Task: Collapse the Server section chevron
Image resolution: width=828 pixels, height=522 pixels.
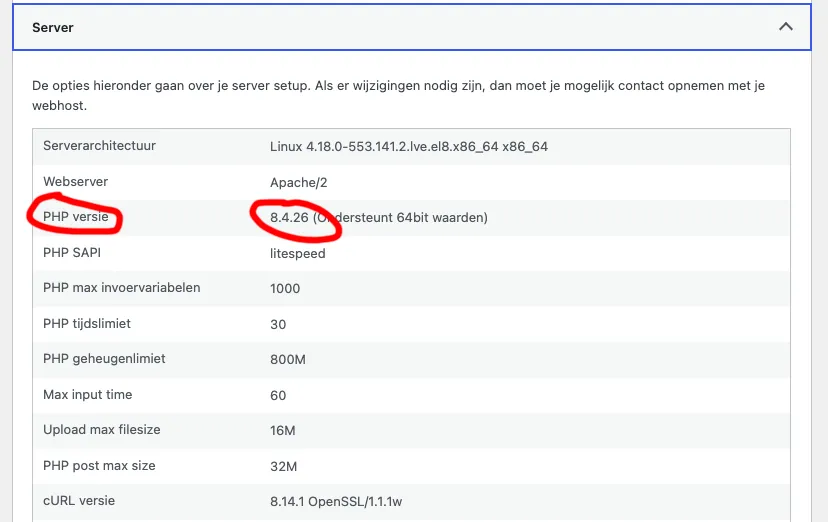Action: tap(786, 26)
